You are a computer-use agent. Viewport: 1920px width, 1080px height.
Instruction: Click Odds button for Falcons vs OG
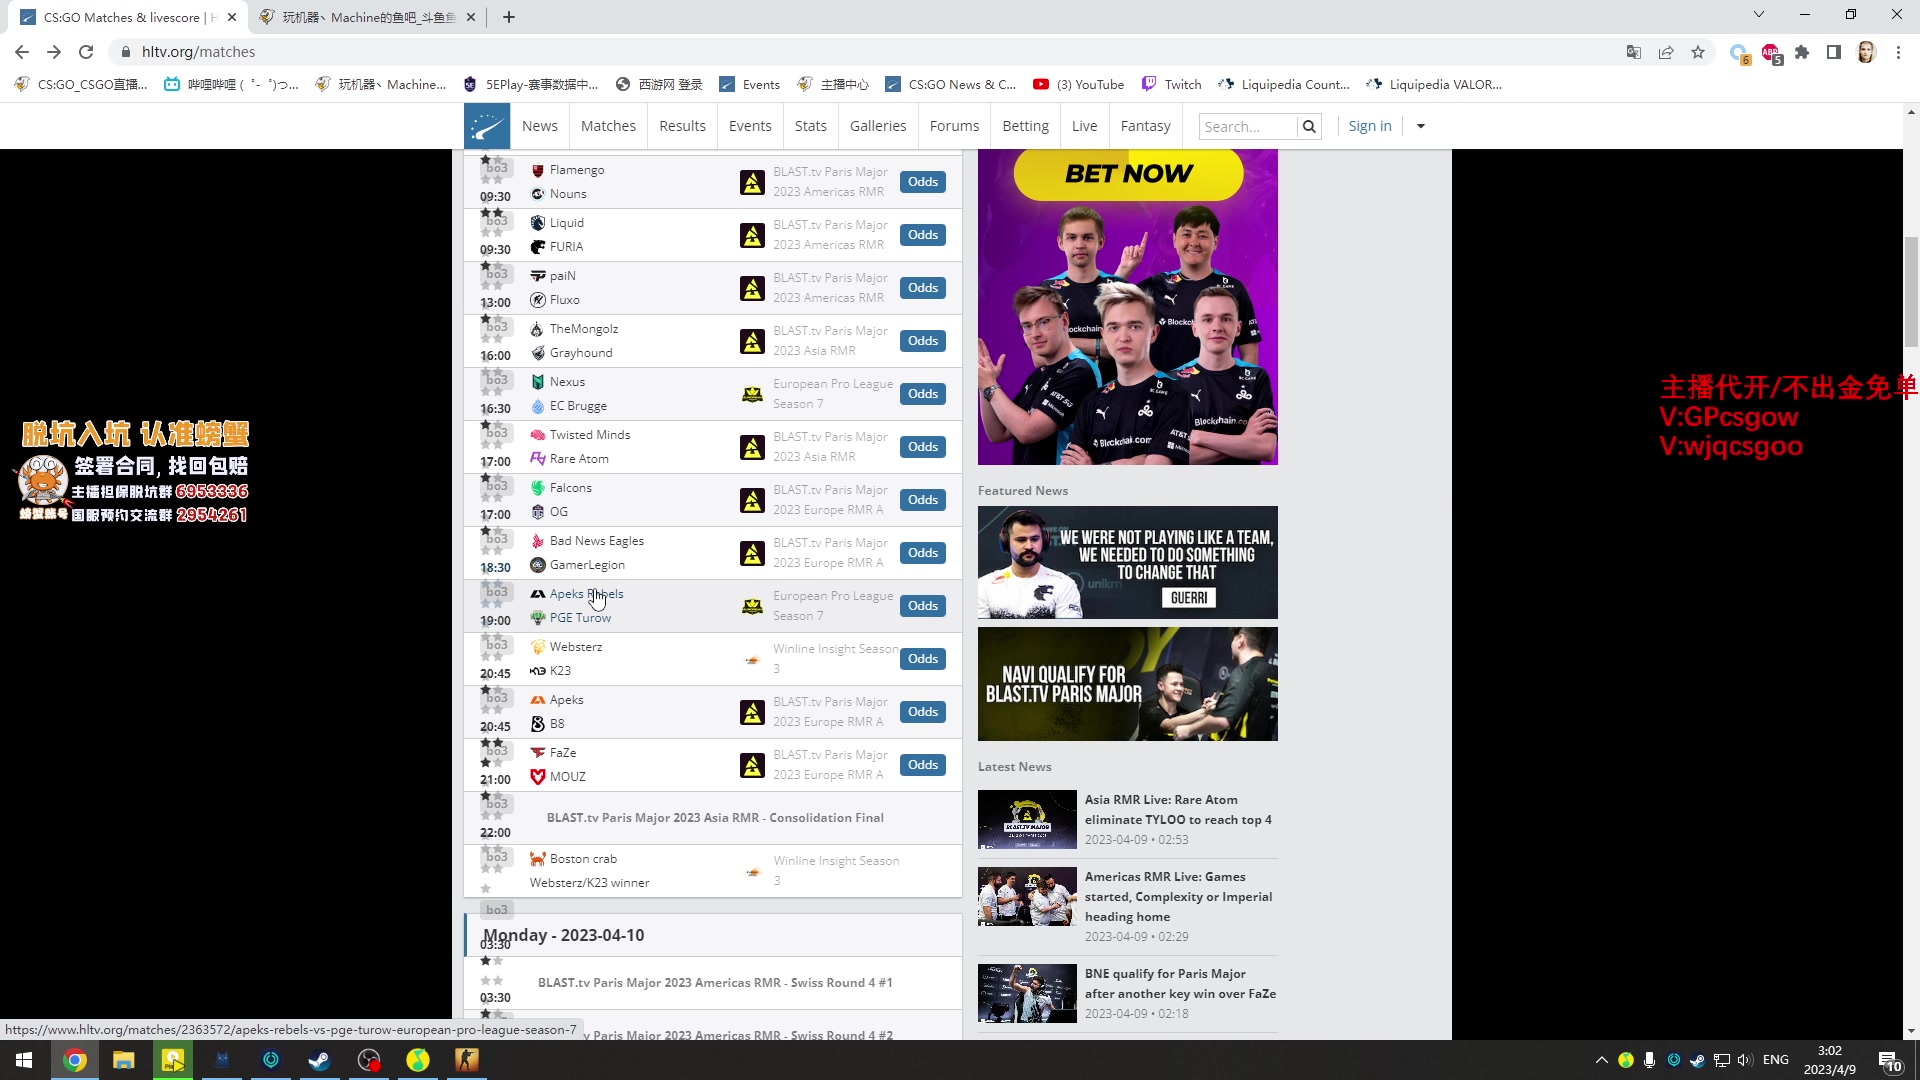(923, 500)
